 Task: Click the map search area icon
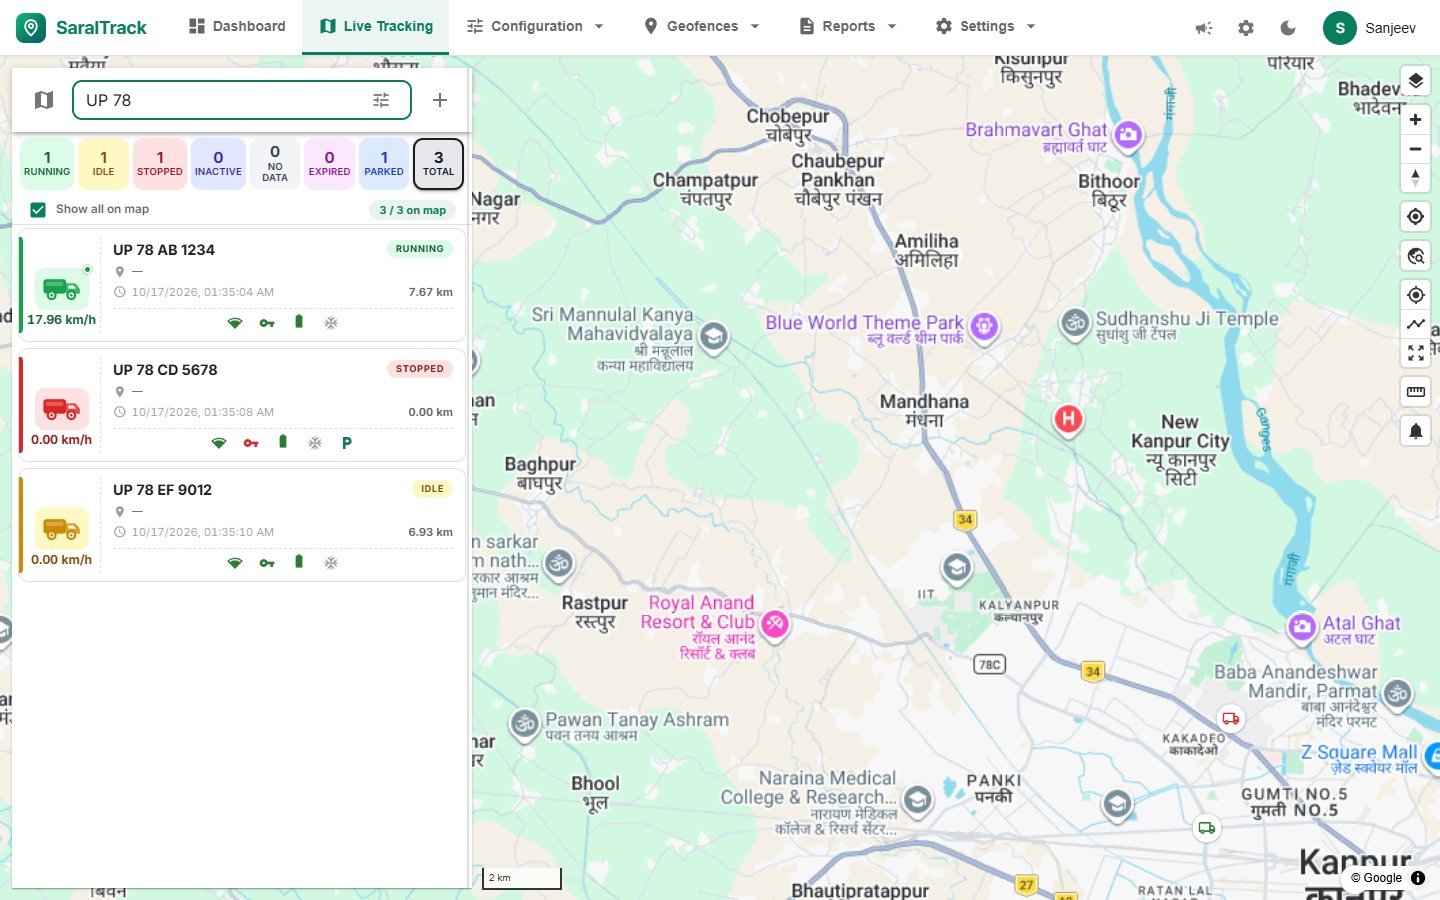[x=1415, y=256]
